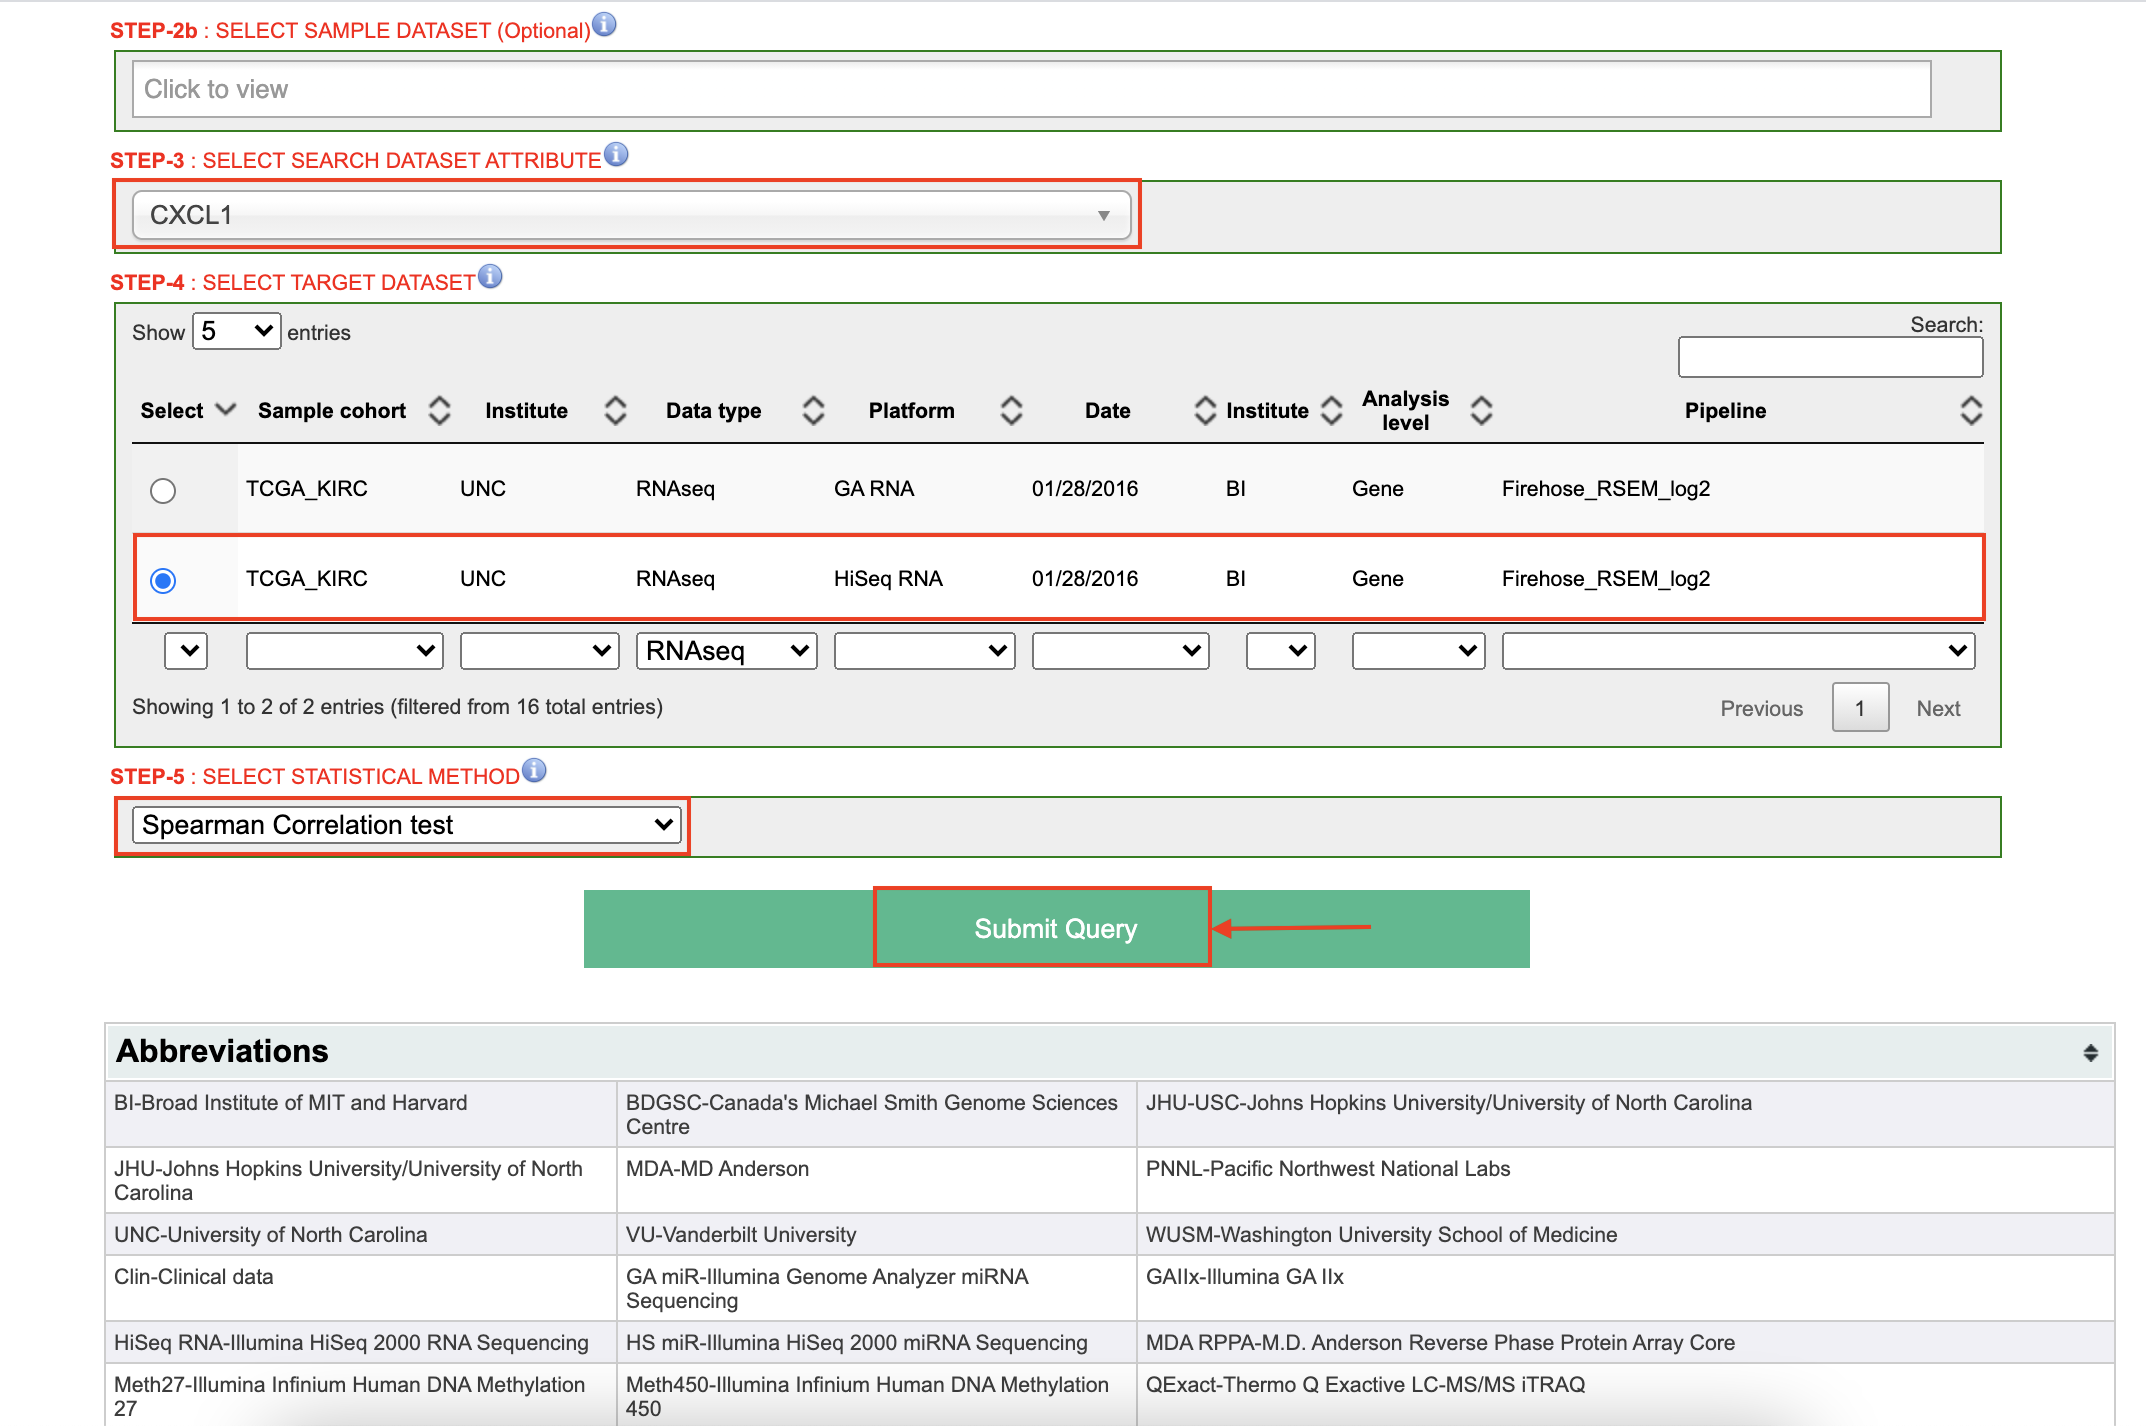
Task: Click the table Search input field
Action: [1830, 357]
